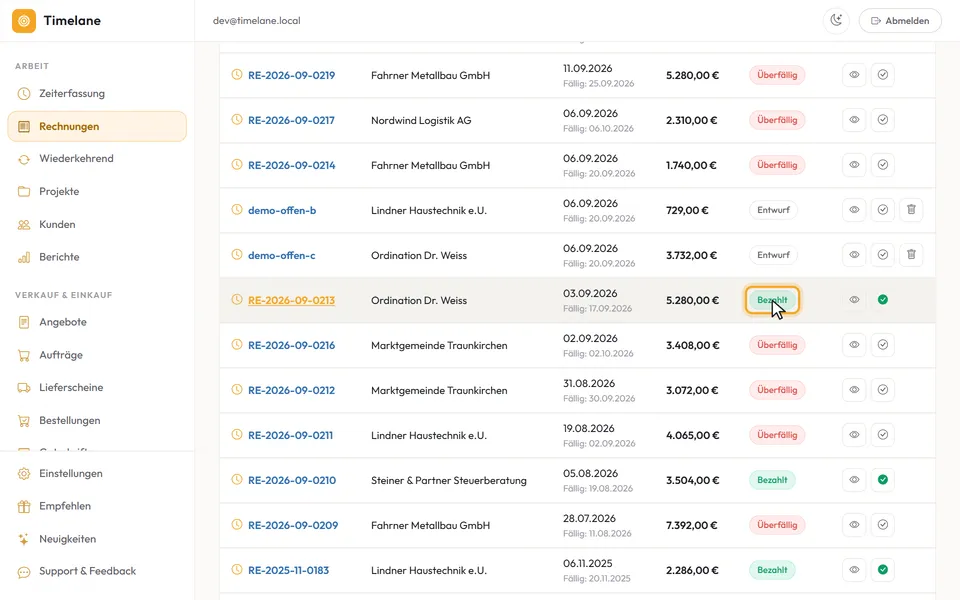Viewport: 960px width, 600px height.
Task: Unmark RE-2026-09-0213 paid checkmark
Action: coord(883,299)
